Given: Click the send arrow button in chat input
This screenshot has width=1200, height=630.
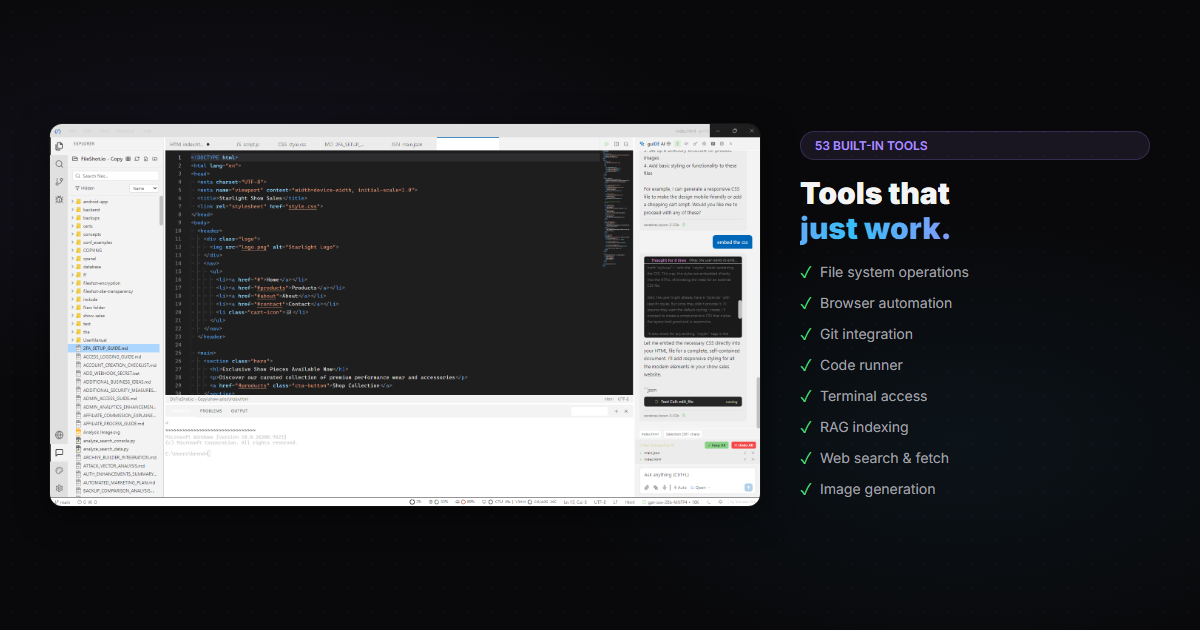Looking at the screenshot, I should [748, 487].
